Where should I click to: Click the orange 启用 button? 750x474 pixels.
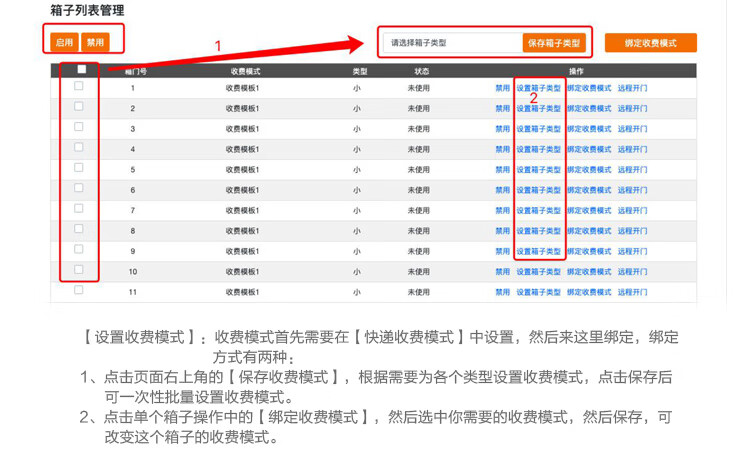(x=65, y=43)
